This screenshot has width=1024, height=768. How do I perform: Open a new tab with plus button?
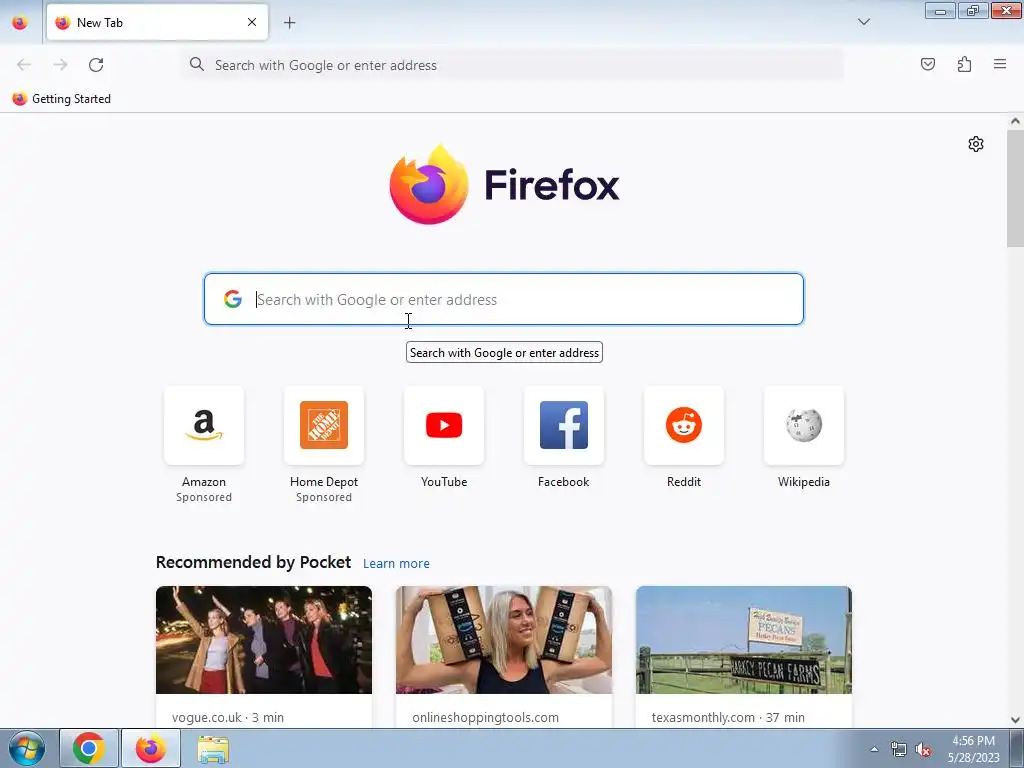pyautogui.click(x=289, y=23)
